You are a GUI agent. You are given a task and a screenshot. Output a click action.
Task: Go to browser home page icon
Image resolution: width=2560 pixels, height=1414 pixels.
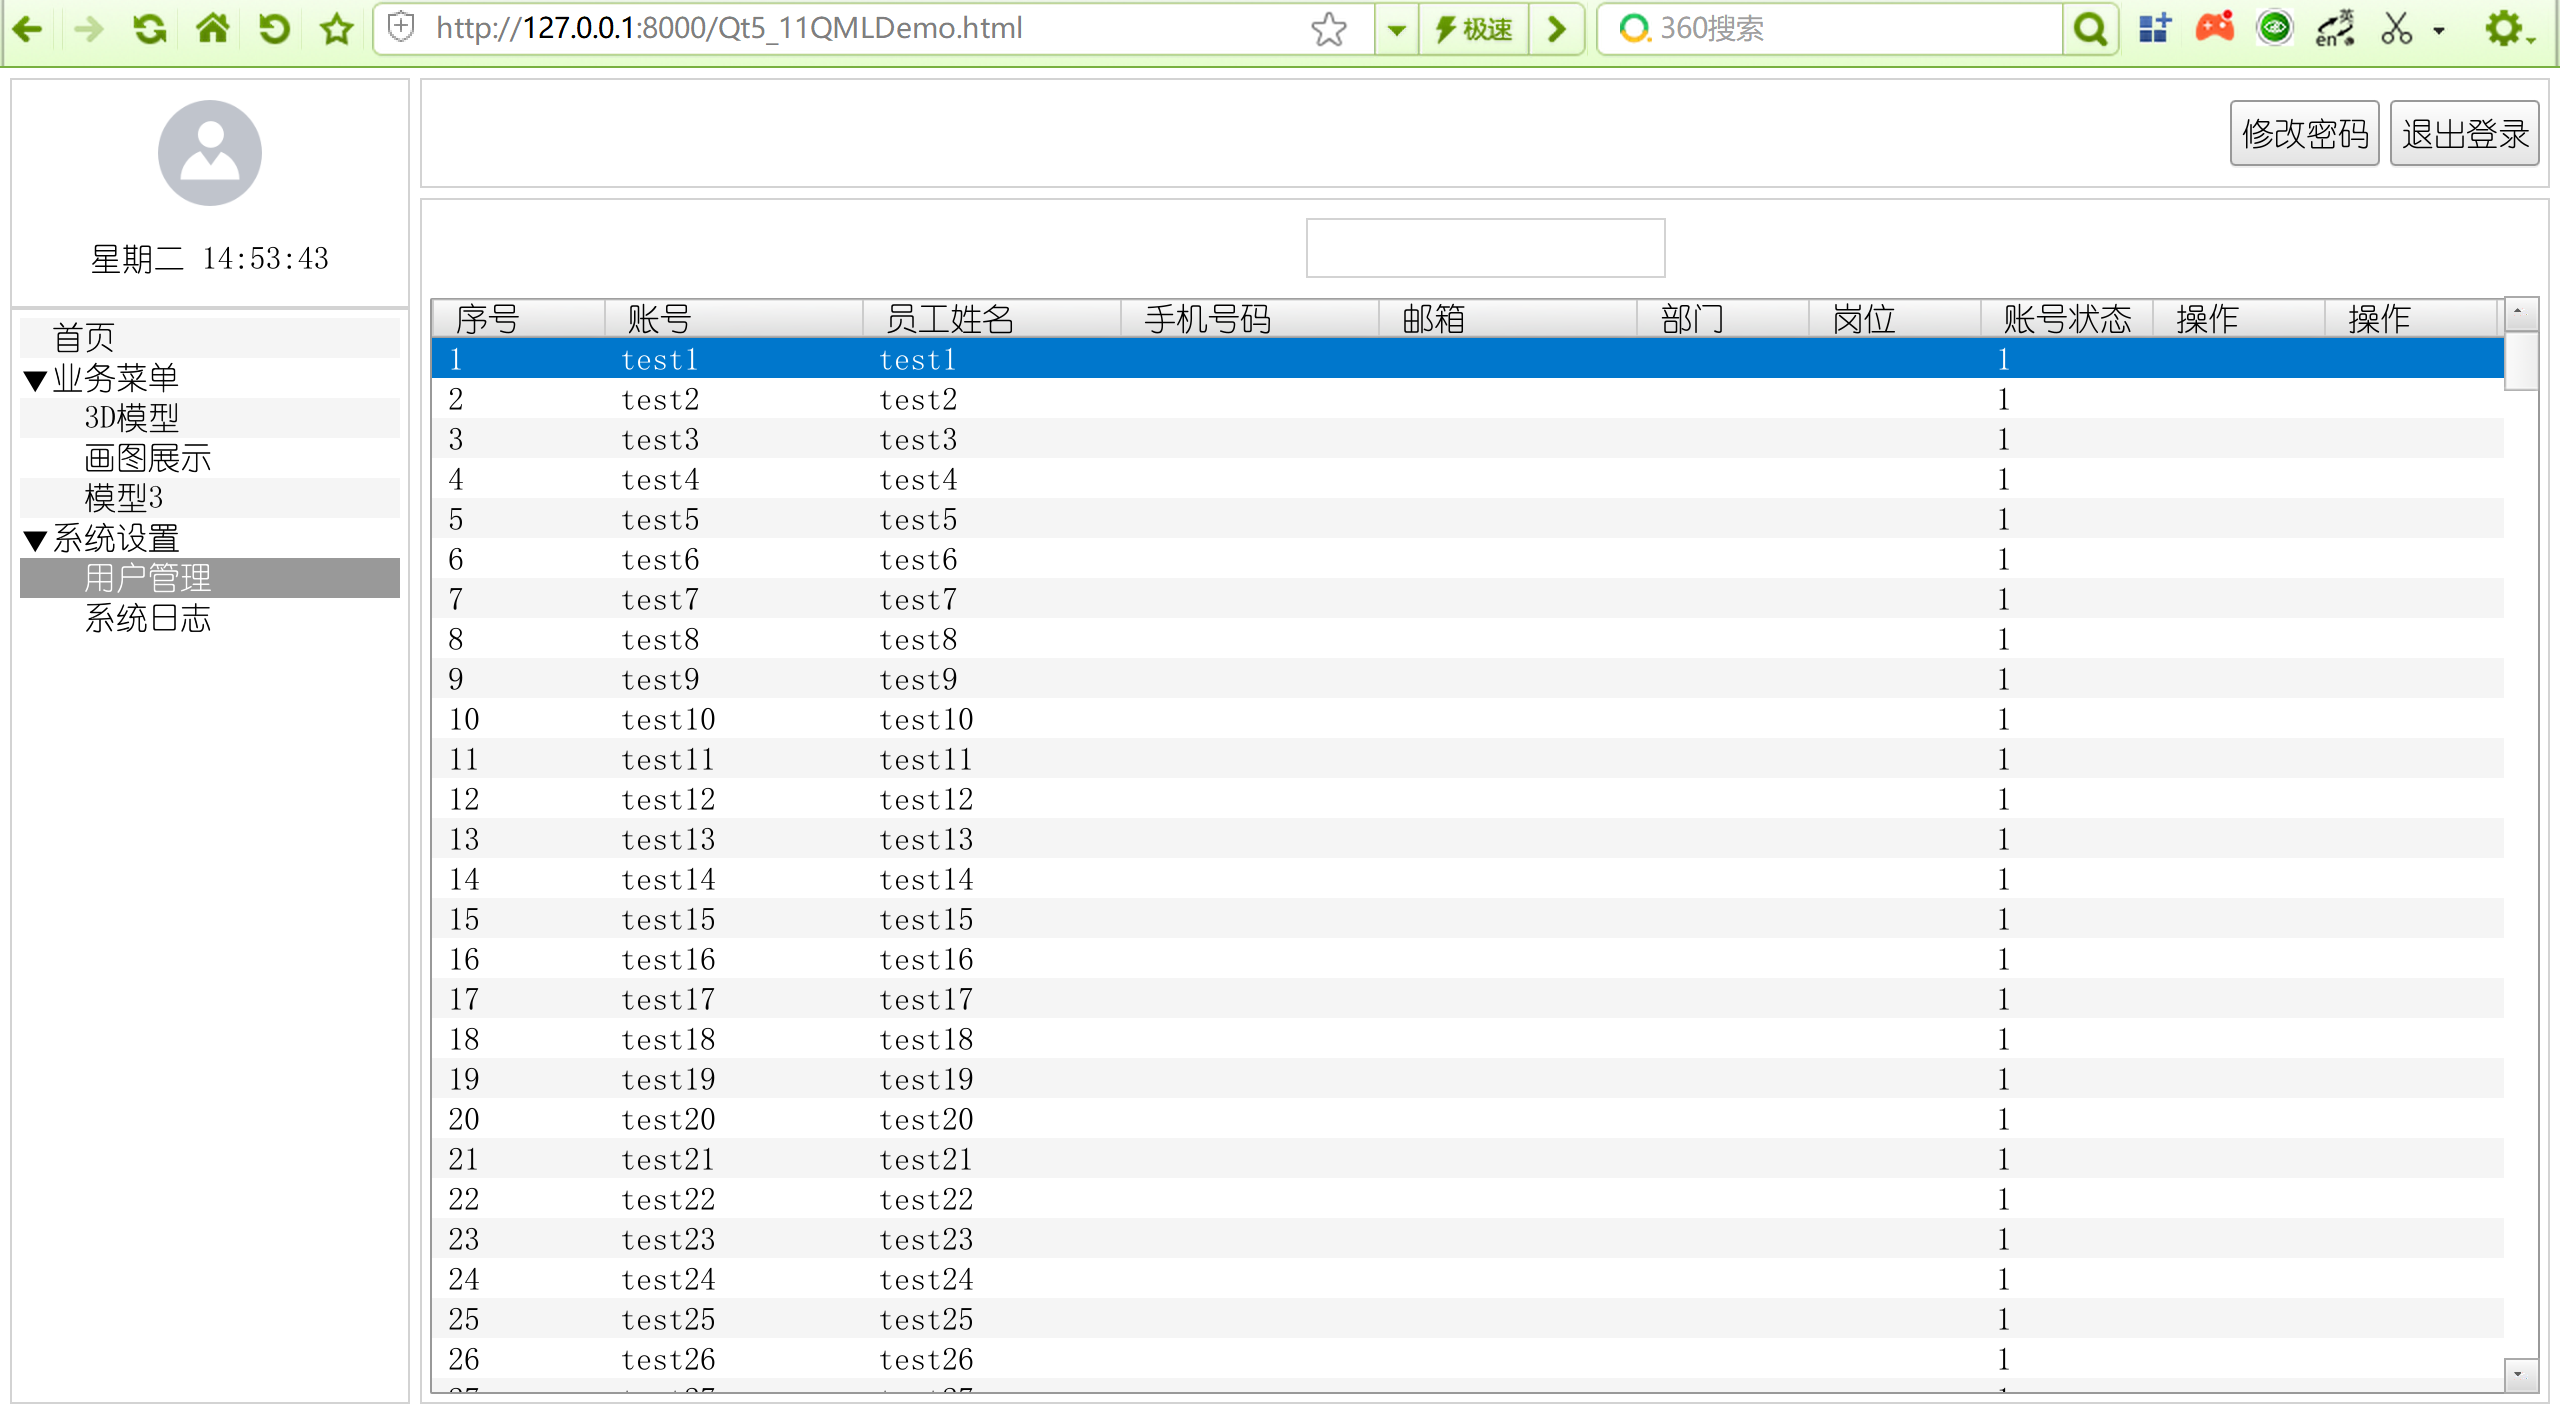pos(212,29)
